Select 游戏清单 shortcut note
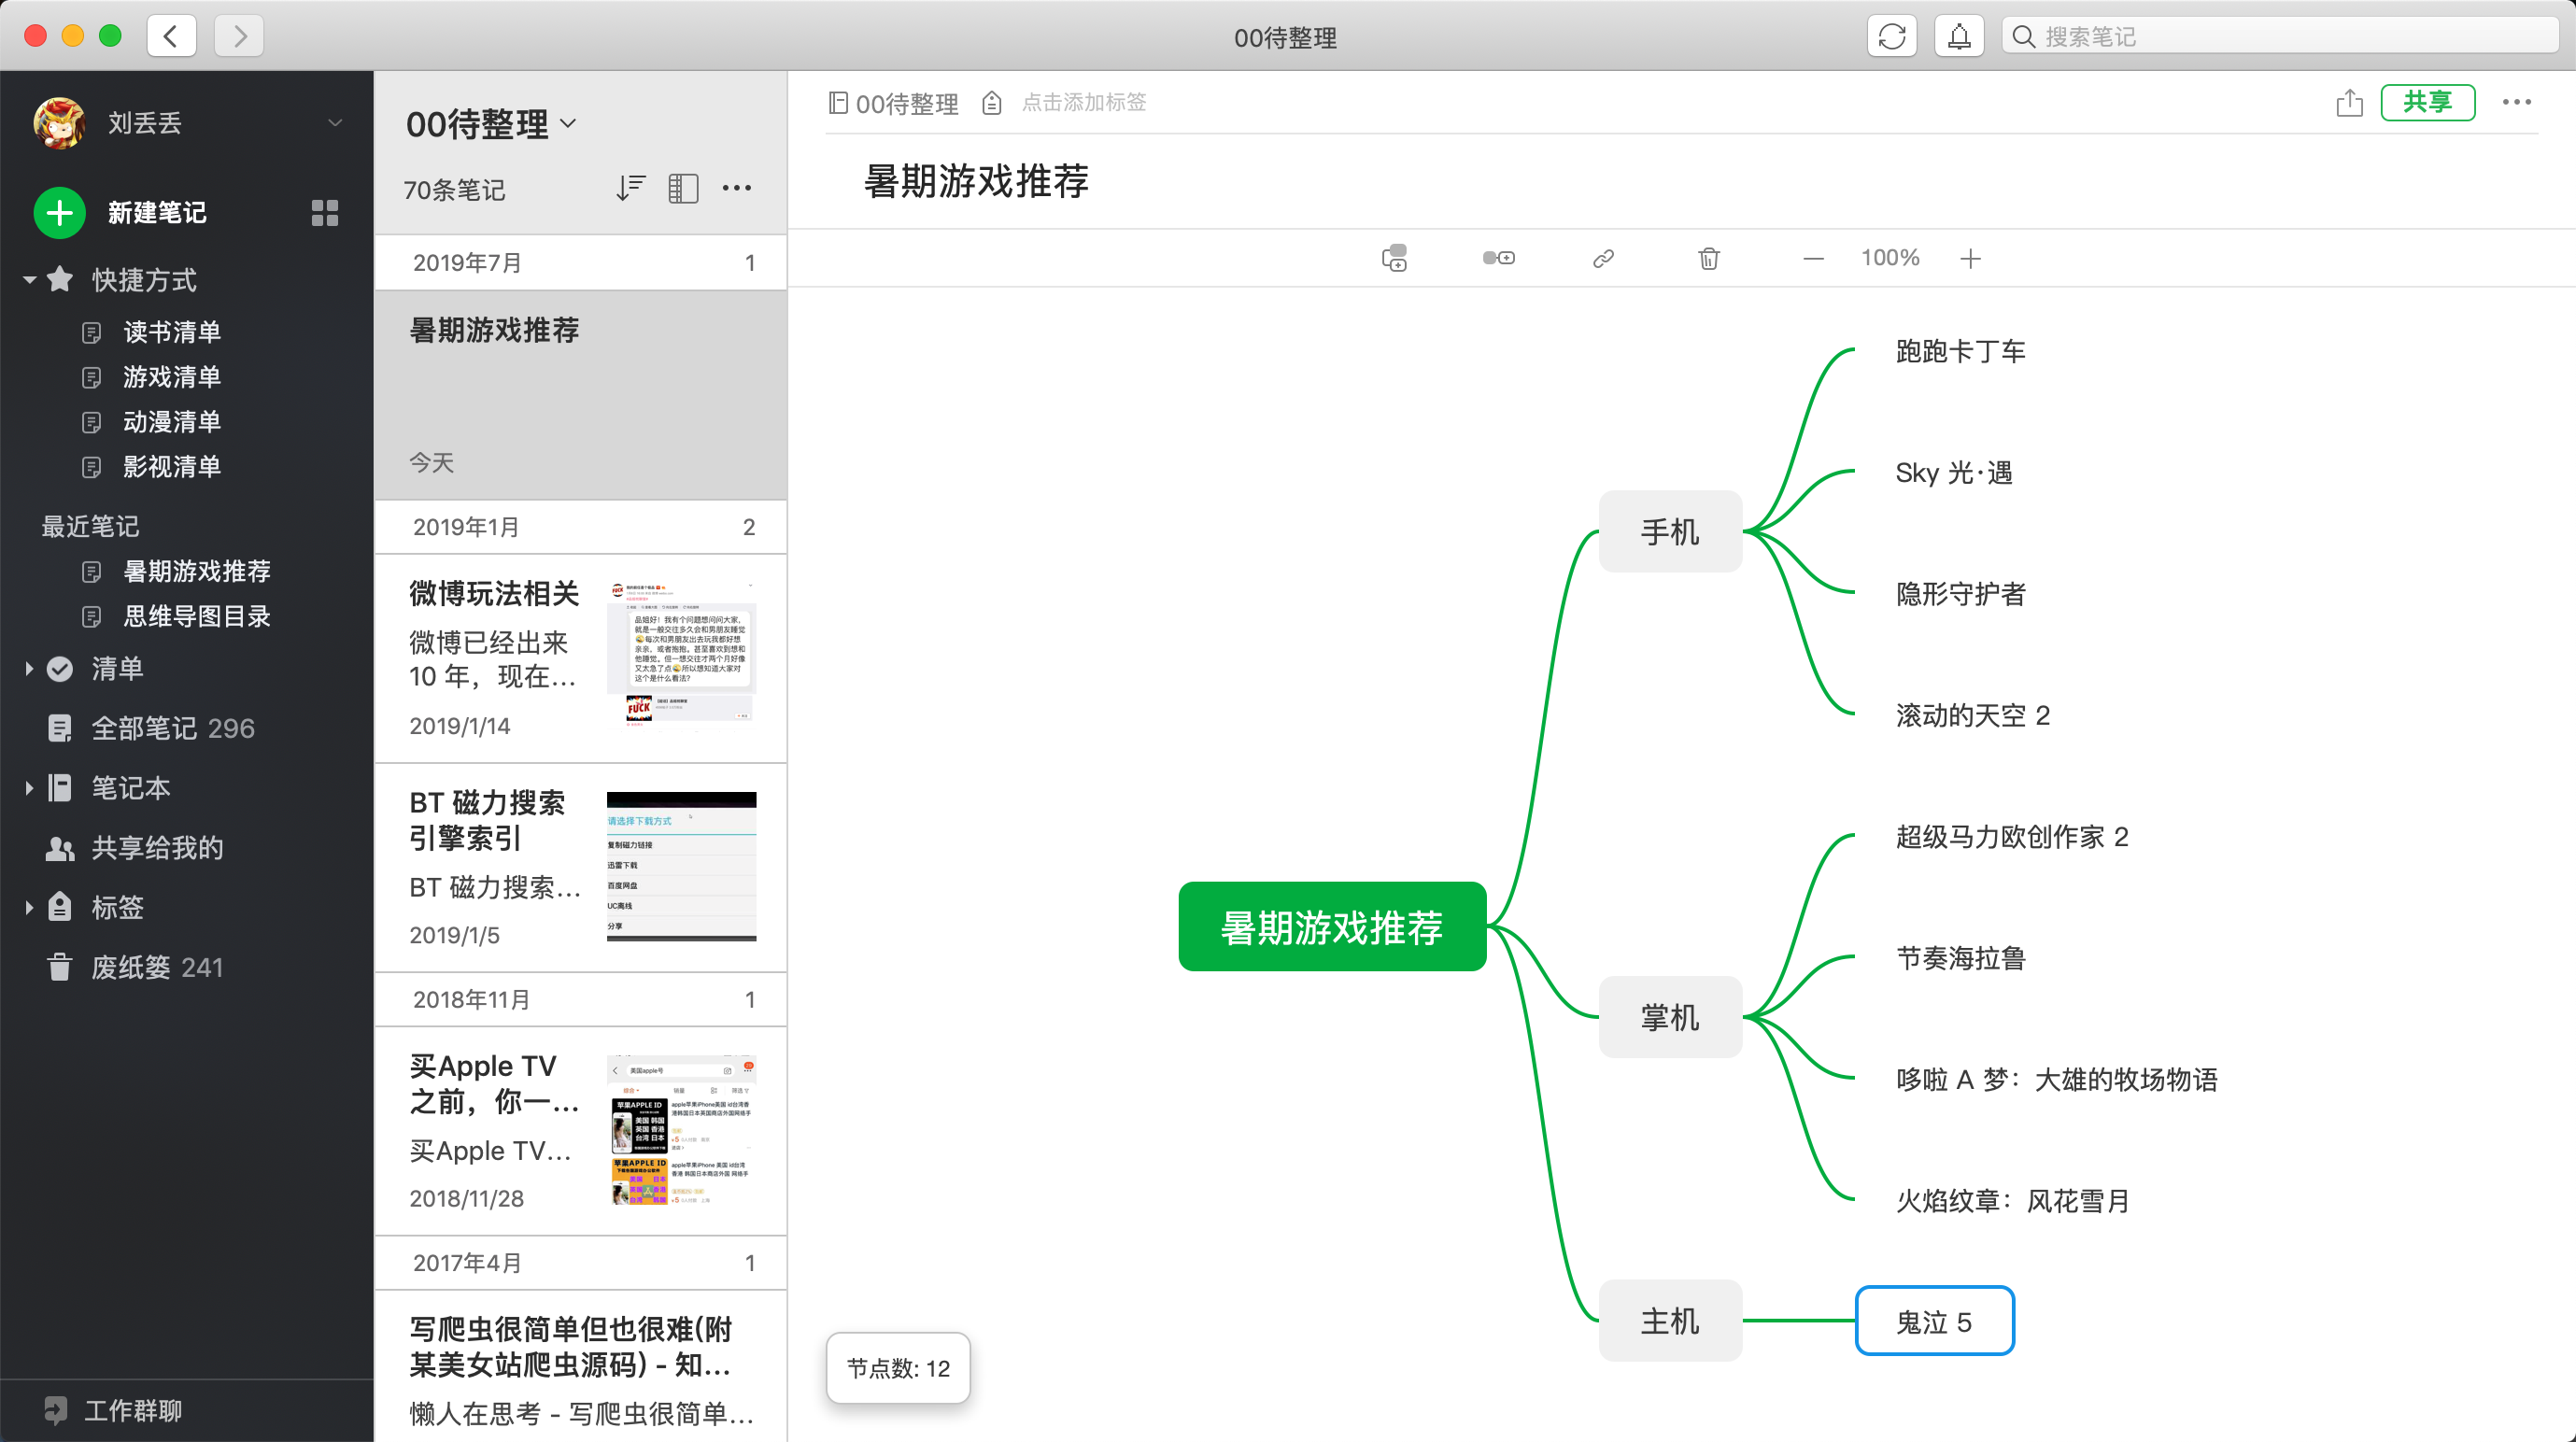Image resolution: width=2576 pixels, height=1442 pixels. (x=172, y=377)
